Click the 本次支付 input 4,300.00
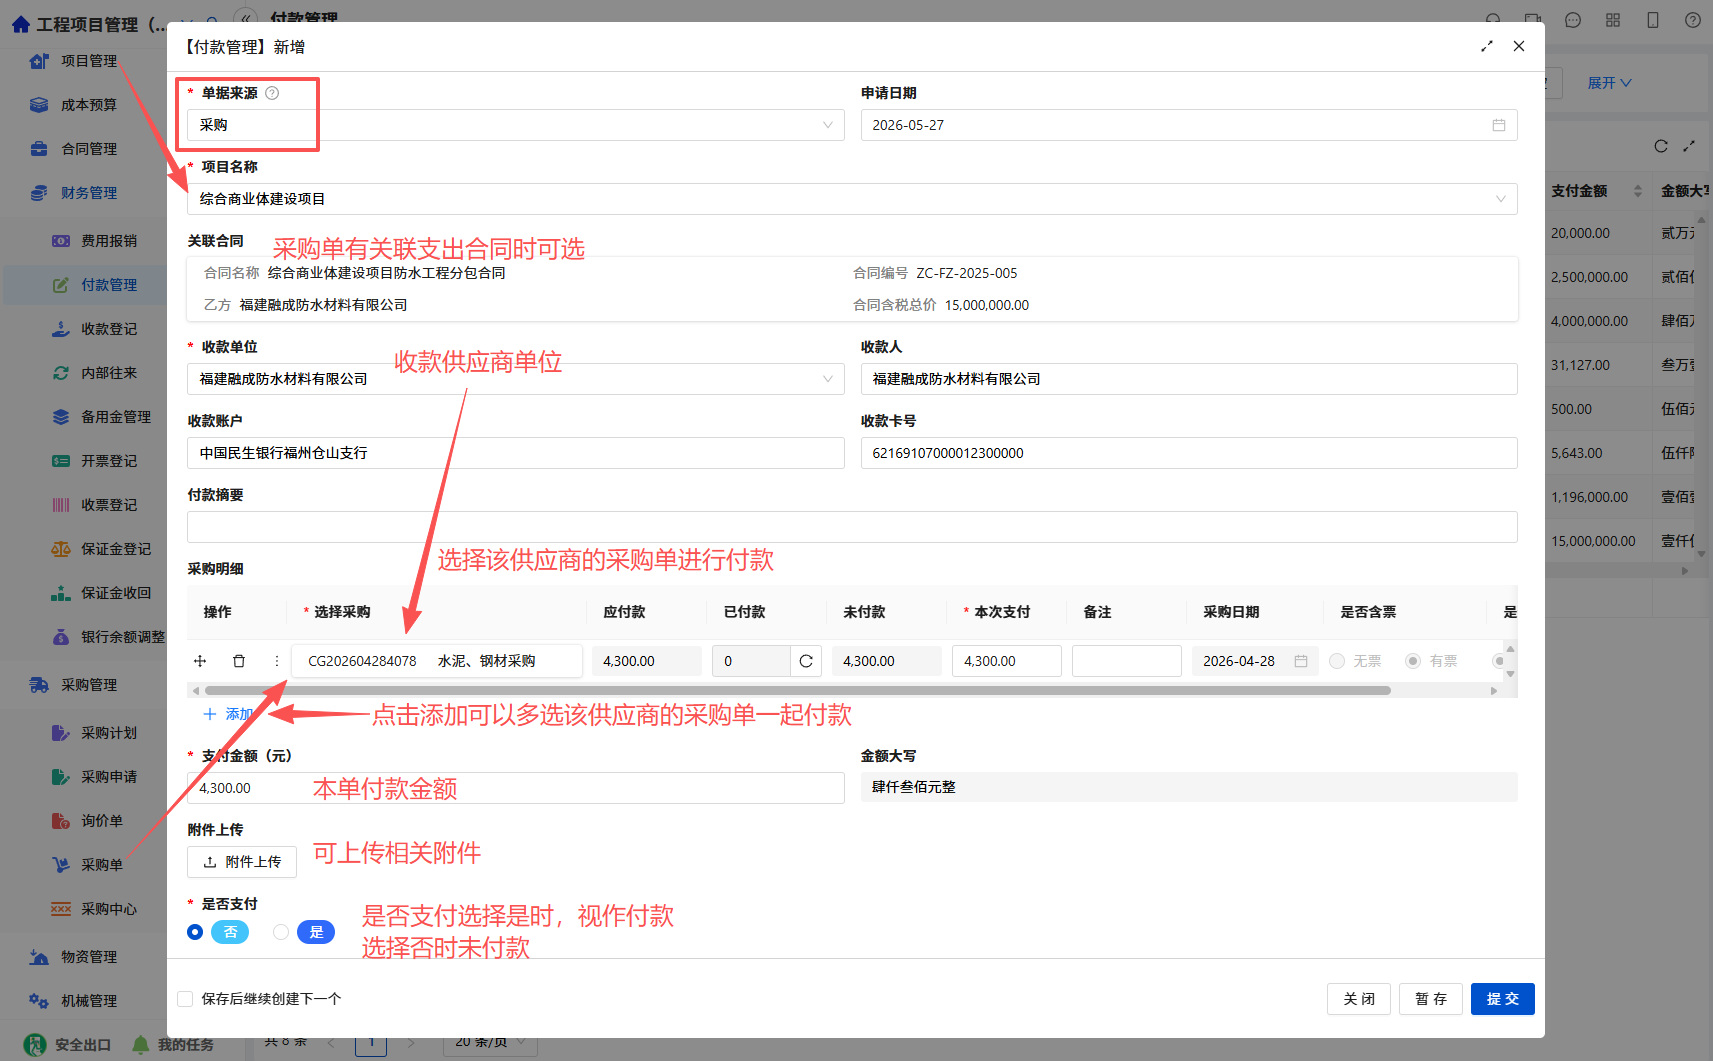The image size is (1713, 1061). pyautogui.click(x=1007, y=661)
